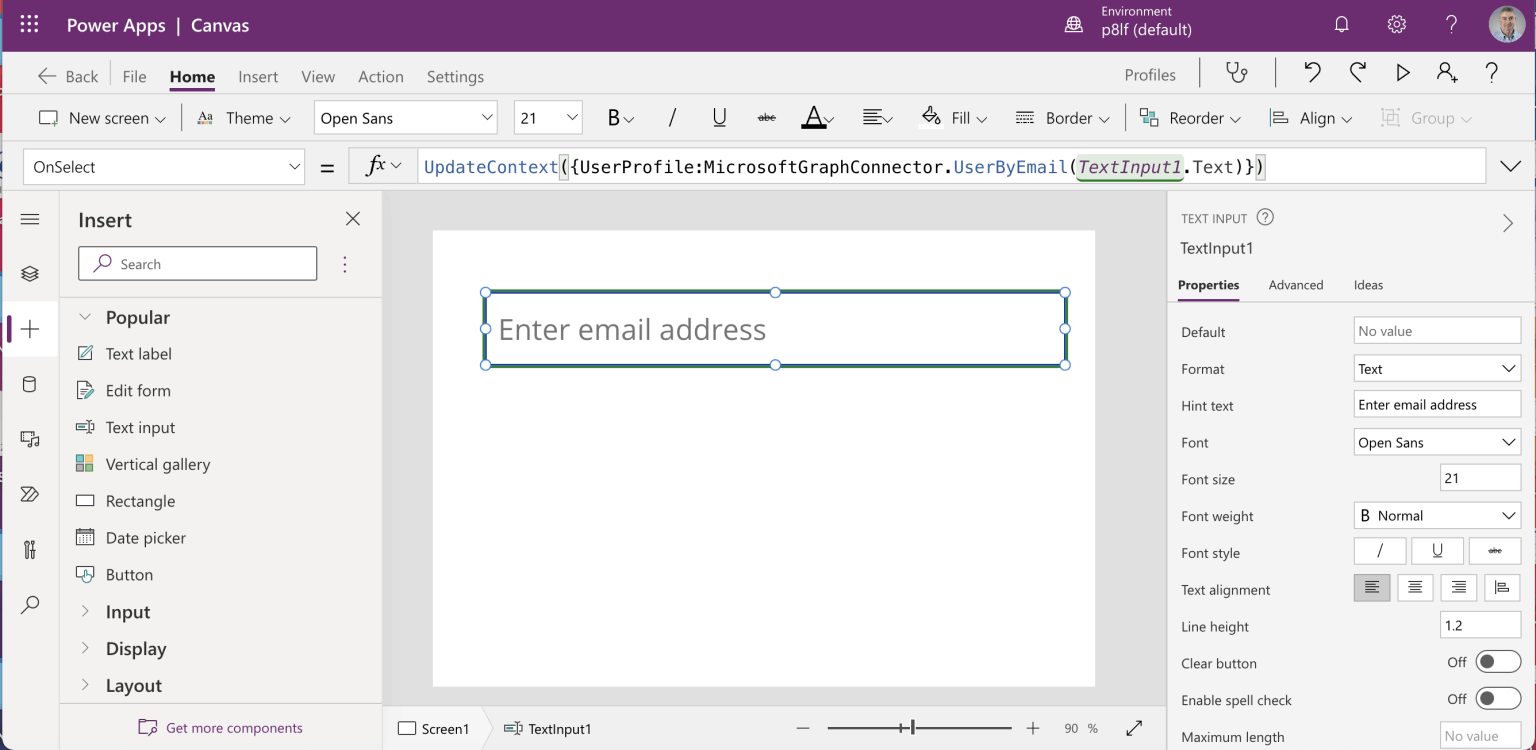The width and height of the screenshot is (1536, 750).
Task: Open the Search magnifier in left rail
Action: coord(30,605)
